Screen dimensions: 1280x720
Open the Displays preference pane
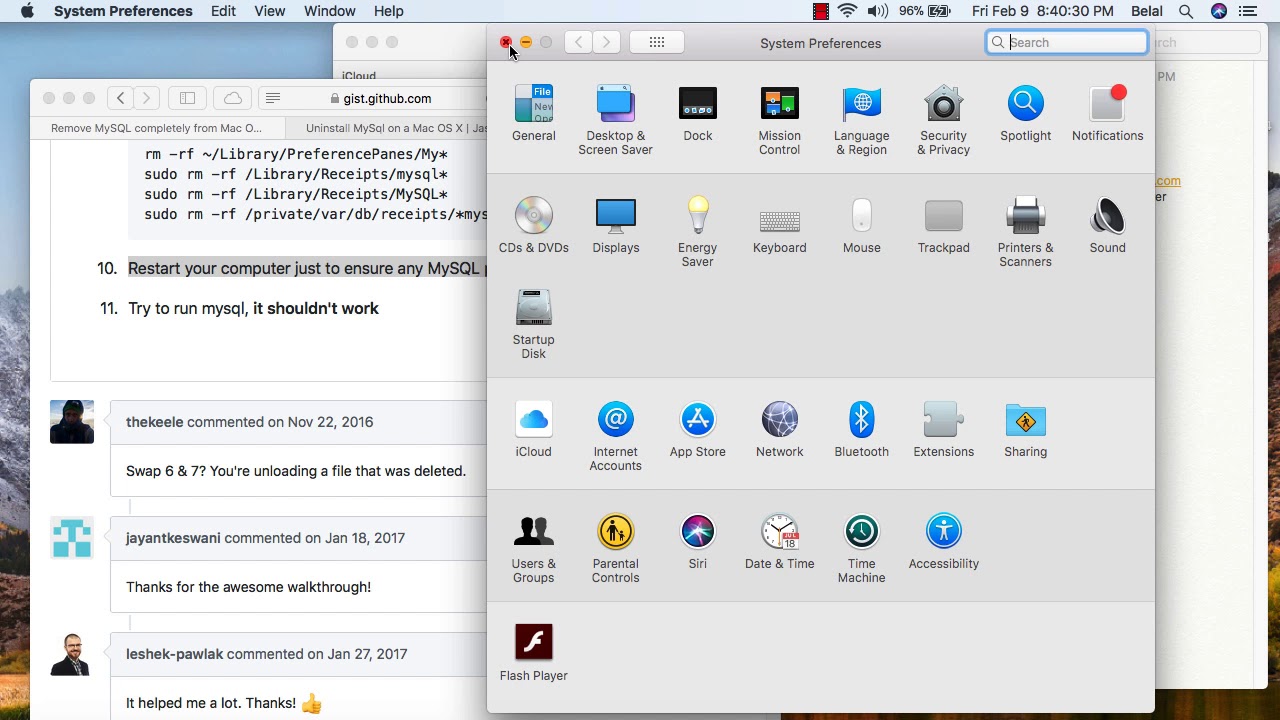tap(615, 225)
